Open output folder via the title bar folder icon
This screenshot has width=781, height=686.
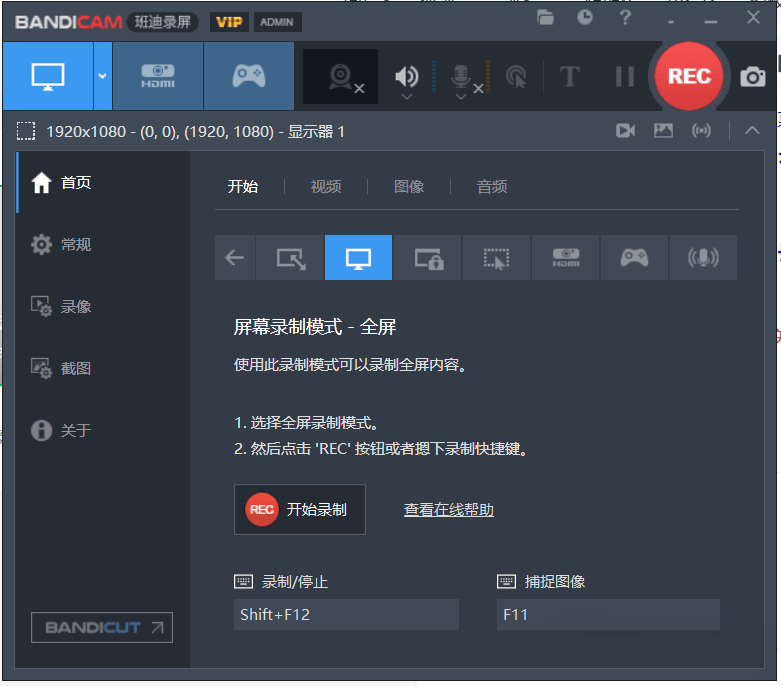(545, 17)
